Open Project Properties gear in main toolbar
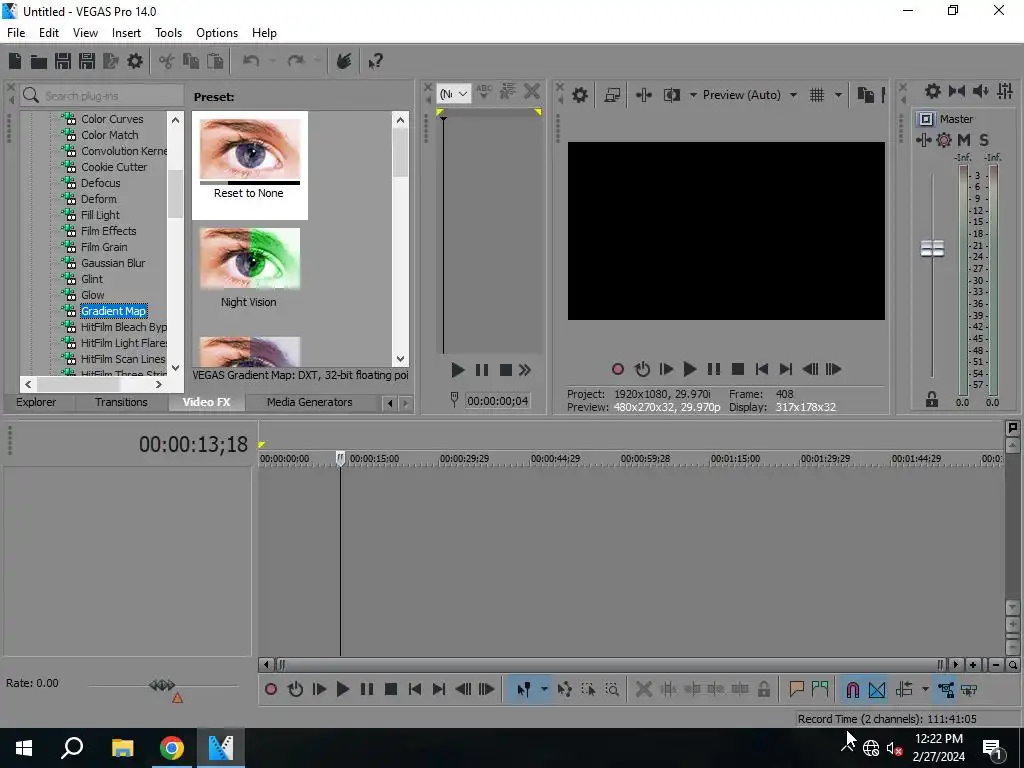Viewport: 1024px width, 768px height. 135,61
